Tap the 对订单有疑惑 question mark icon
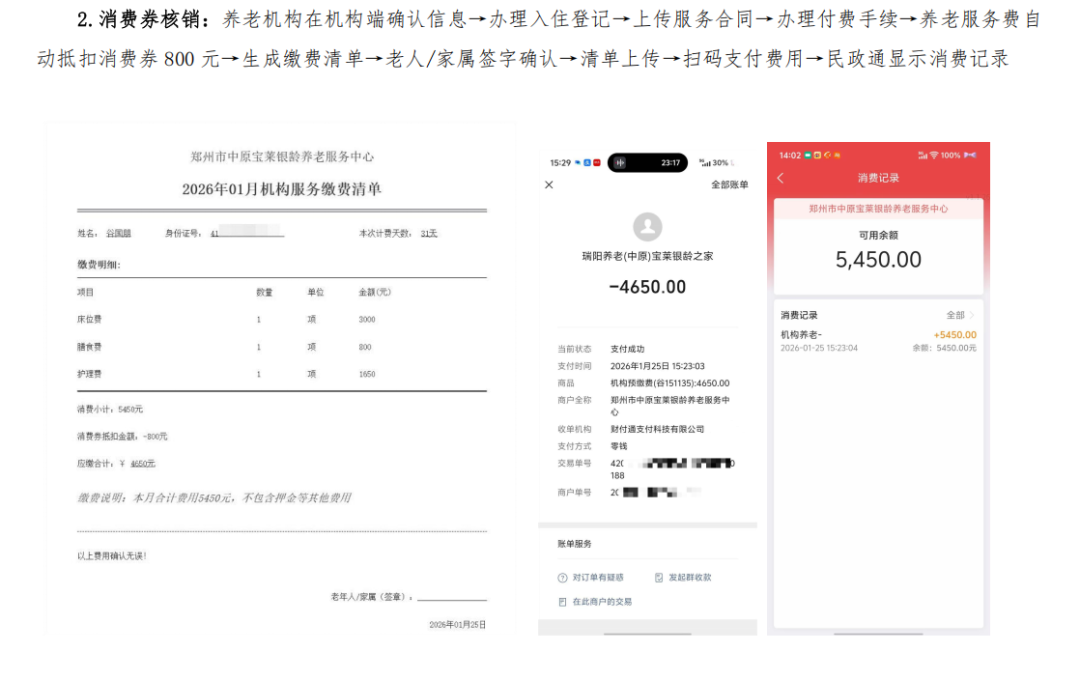This screenshot has width=1080, height=680. [x=562, y=578]
